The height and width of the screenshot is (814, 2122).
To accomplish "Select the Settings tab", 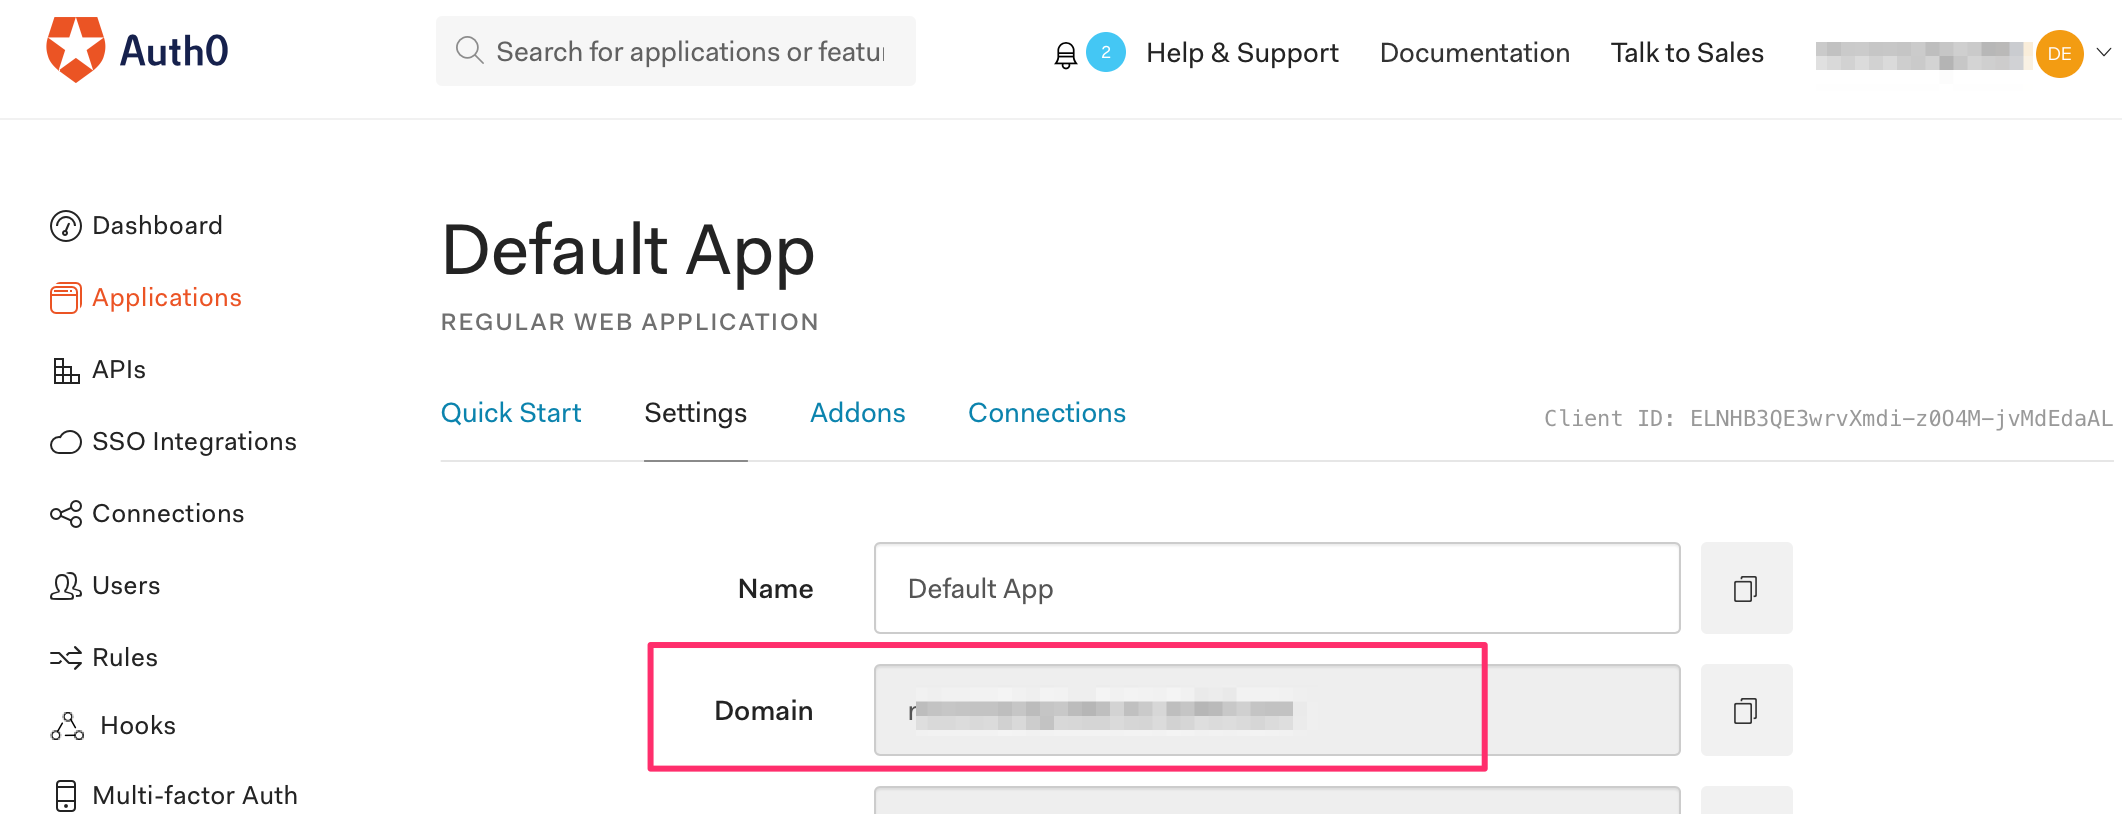I will 696,413.
